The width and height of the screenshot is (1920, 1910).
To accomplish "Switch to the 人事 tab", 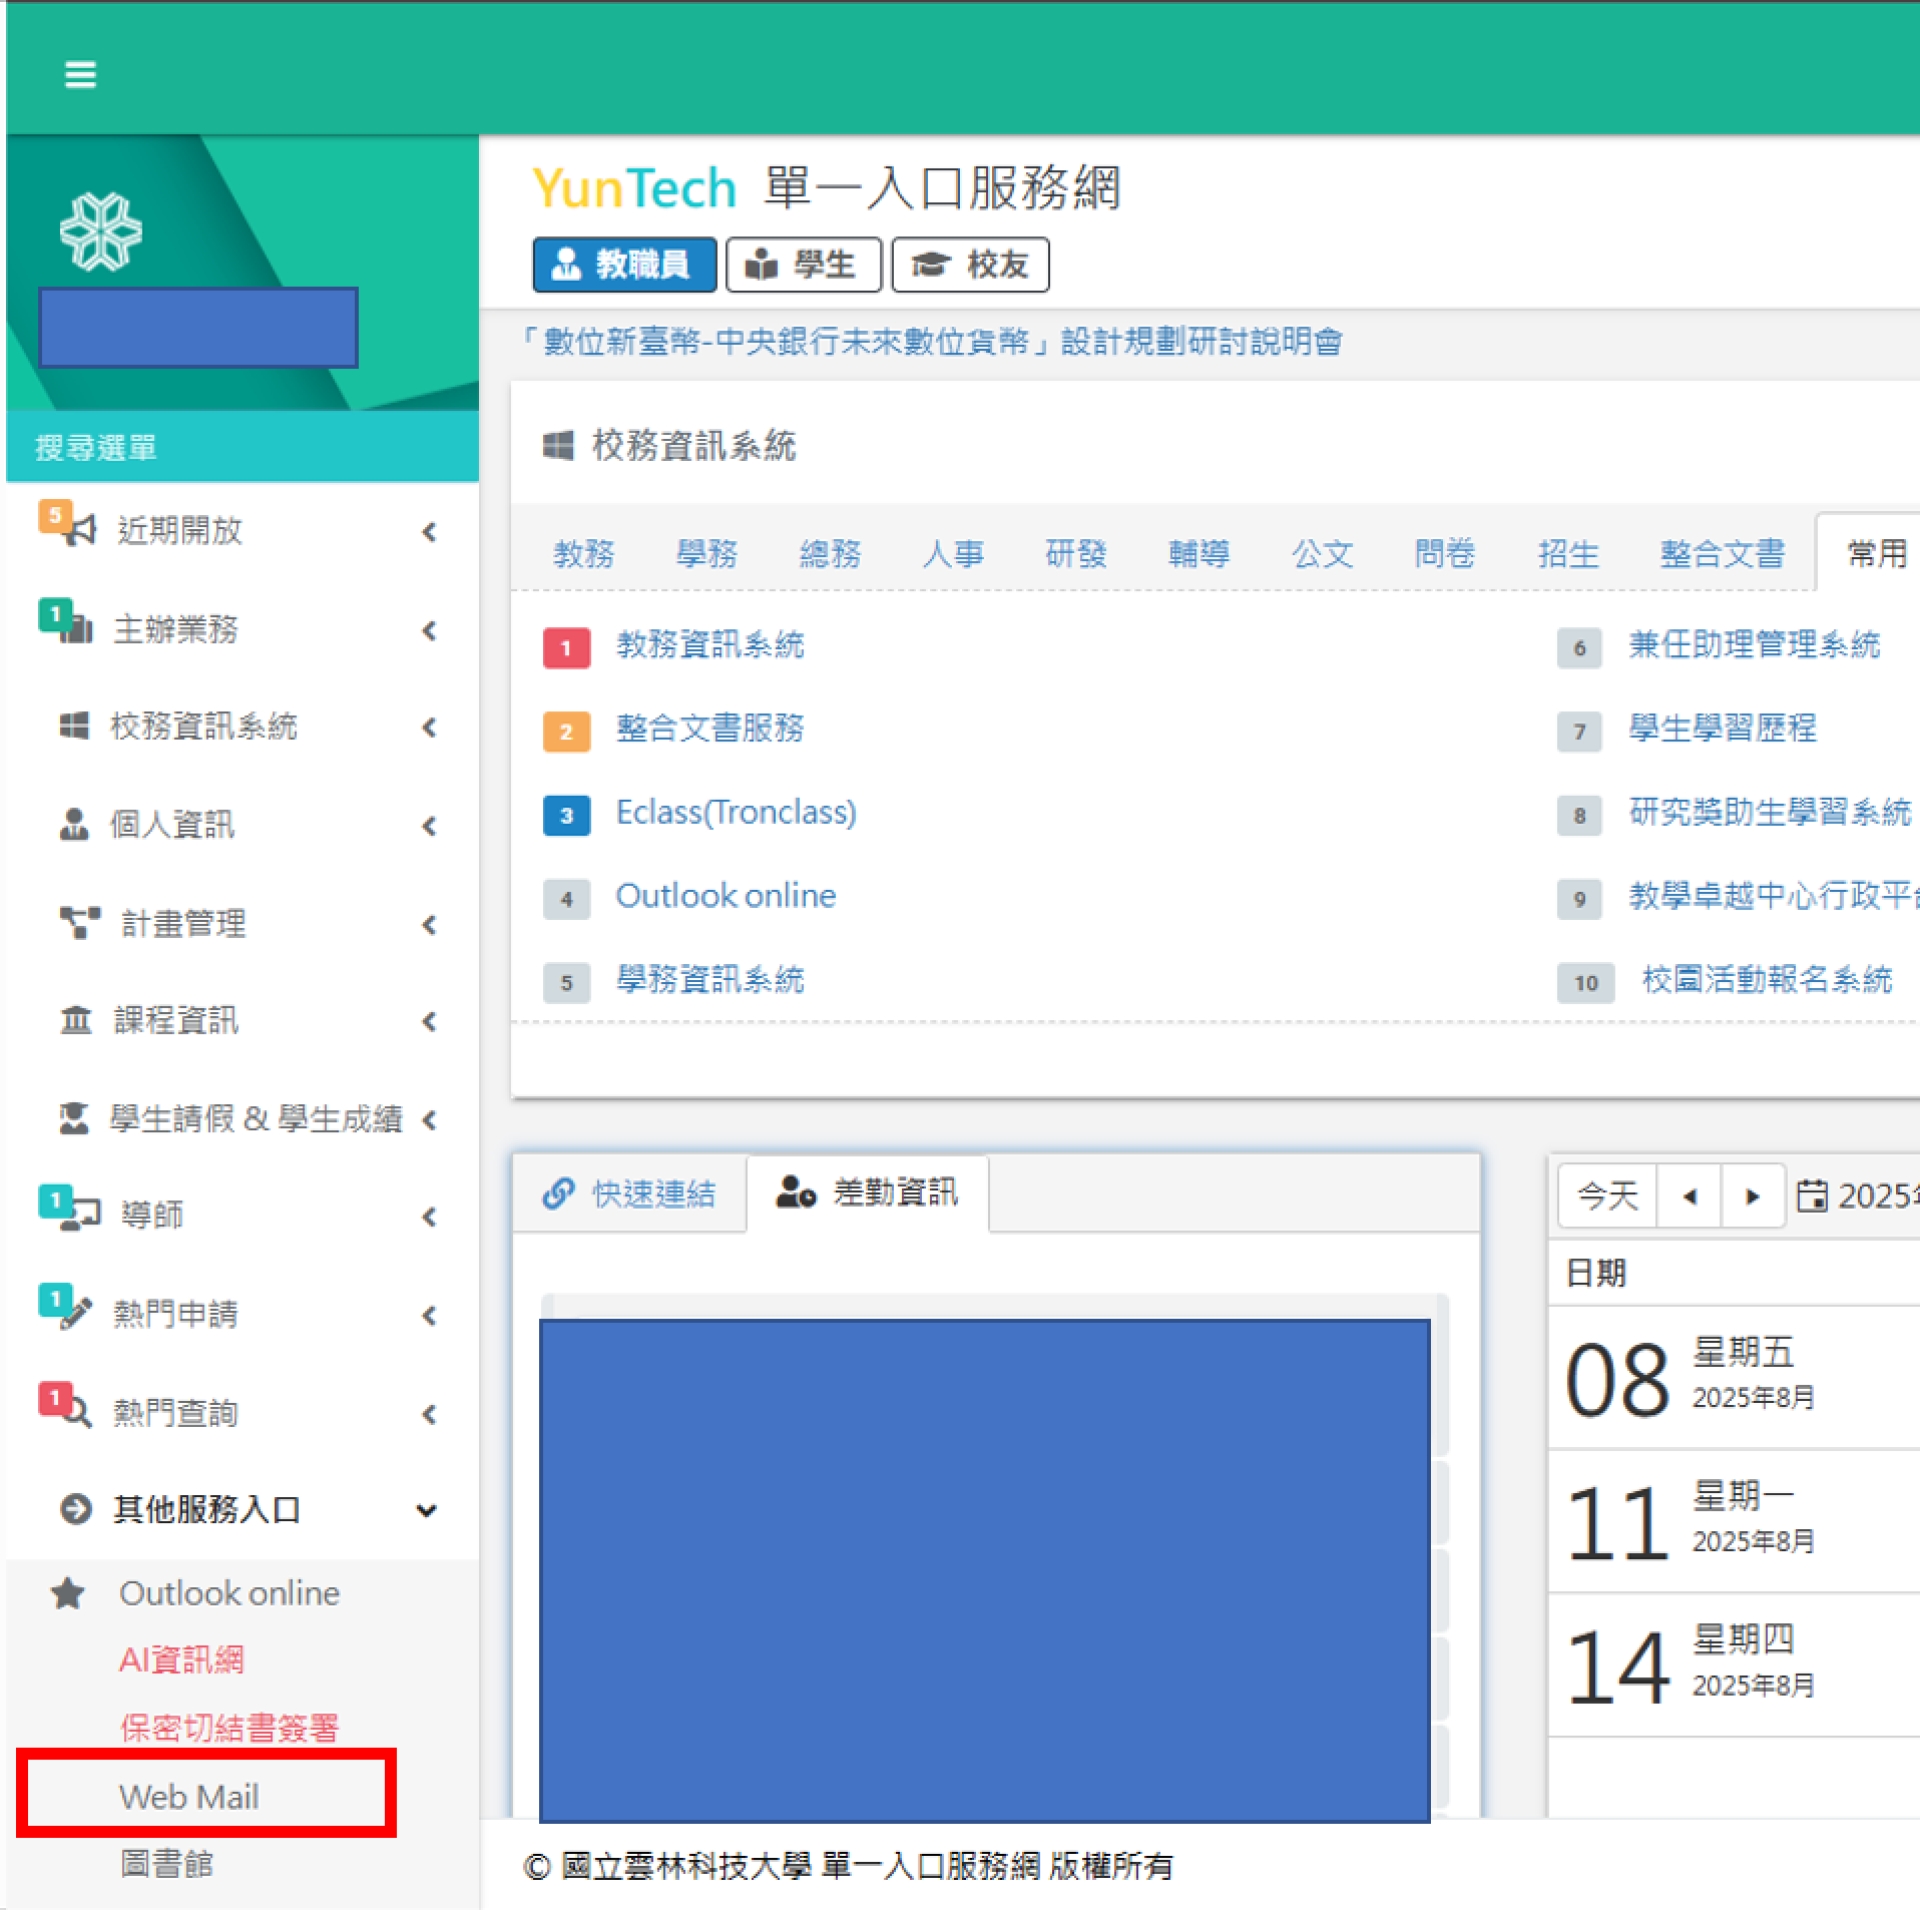I will pos(953,553).
